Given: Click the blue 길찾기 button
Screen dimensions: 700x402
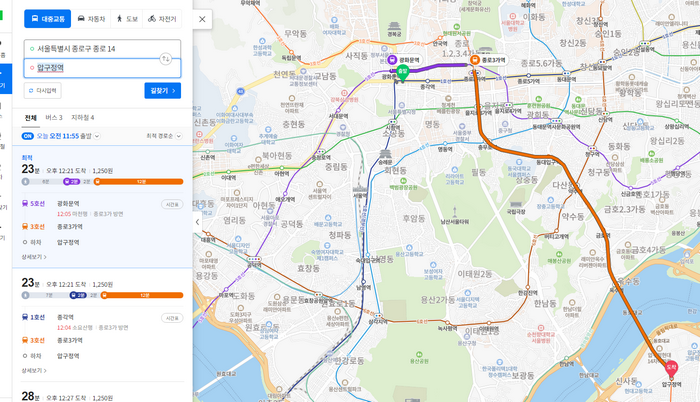Looking at the screenshot, I should tap(162, 91).
